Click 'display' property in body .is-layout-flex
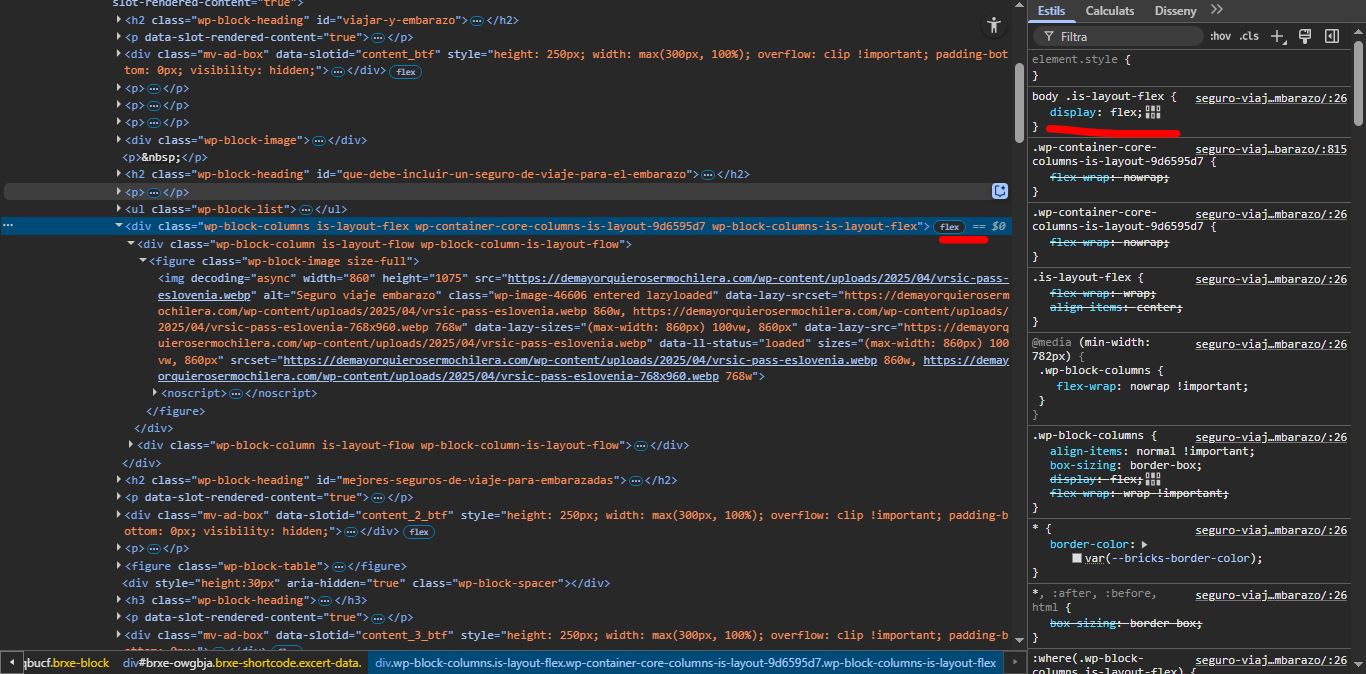The width and height of the screenshot is (1366, 674). click(1073, 113)
